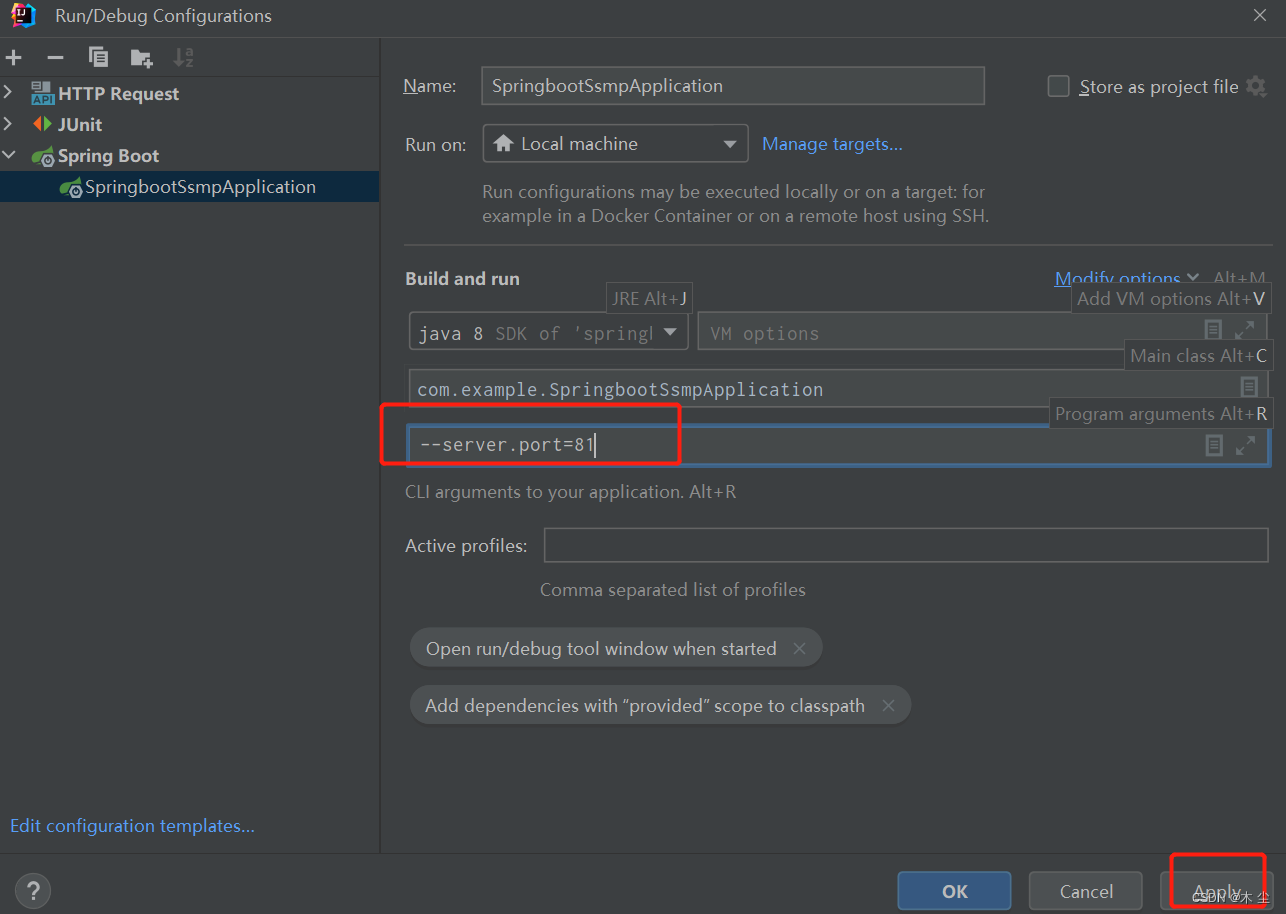The height and width of the screenshot is (914, 1286).
Task: Click Edit configuration templates link
Action: point(132,826)
